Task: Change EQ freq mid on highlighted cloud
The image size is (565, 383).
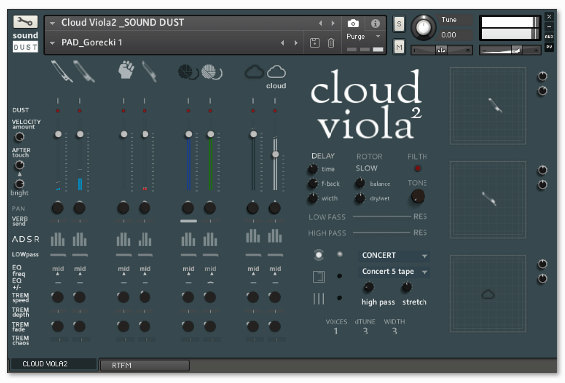Action: 275,269
